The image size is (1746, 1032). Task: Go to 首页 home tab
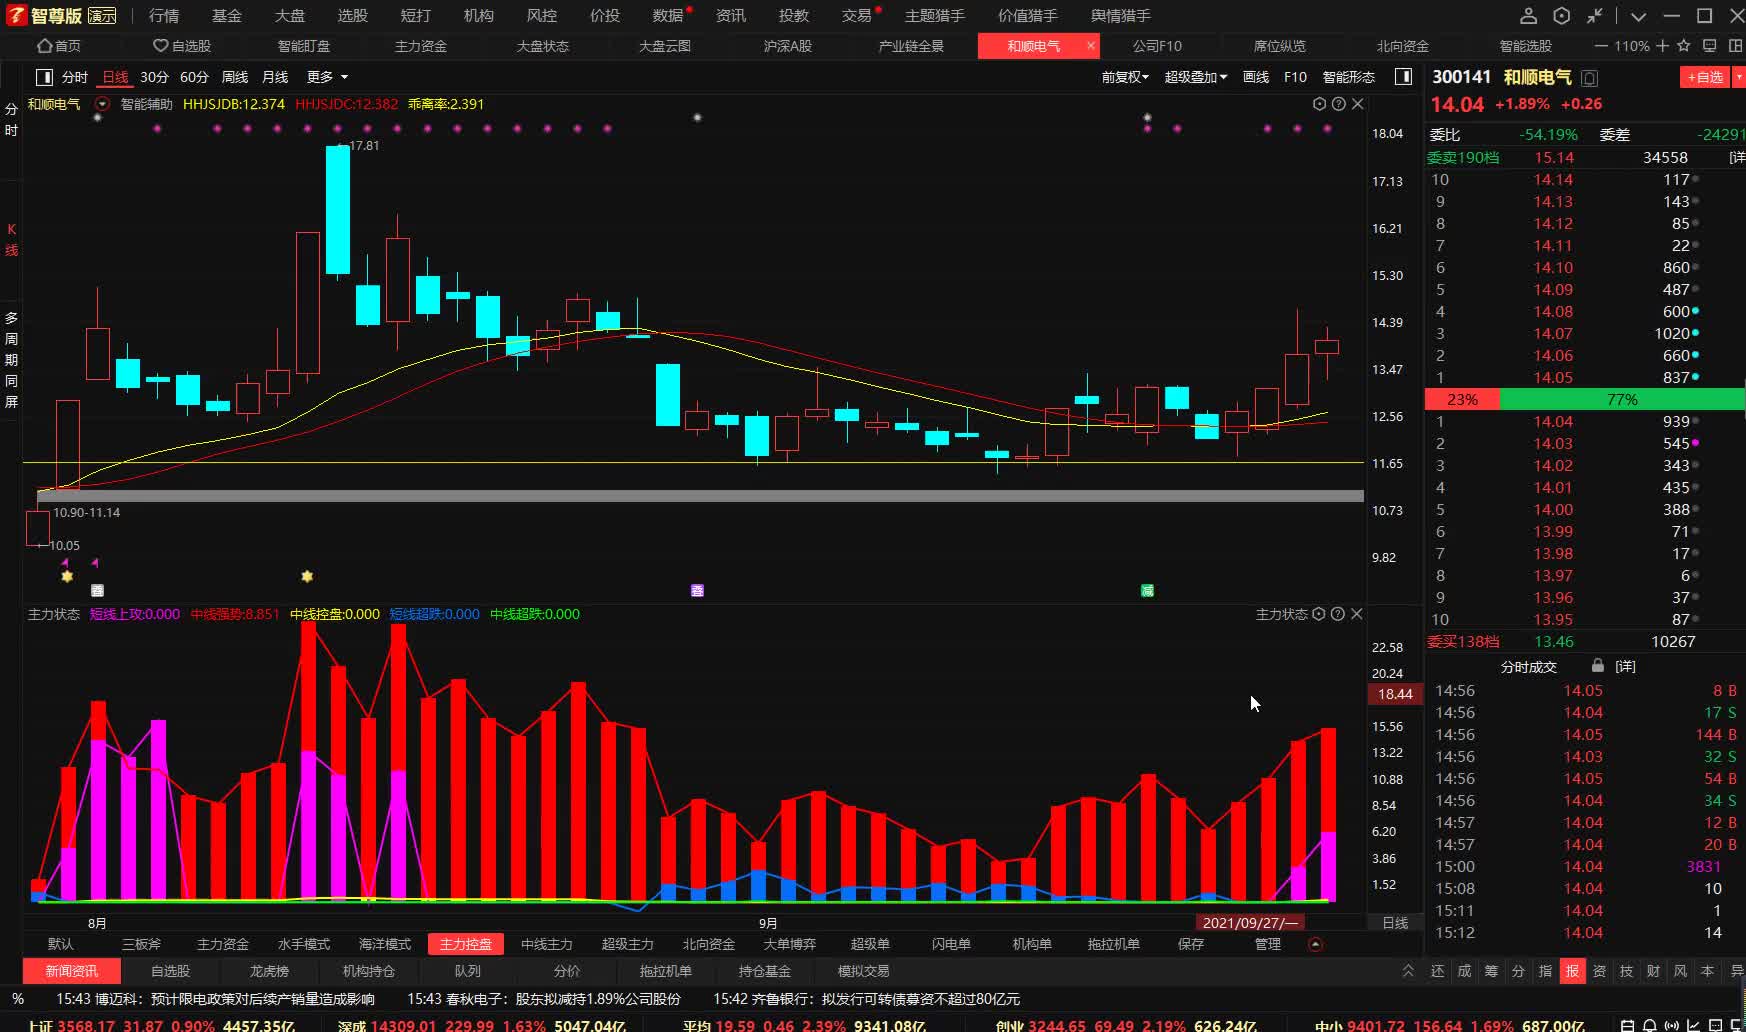pos(59,46)
